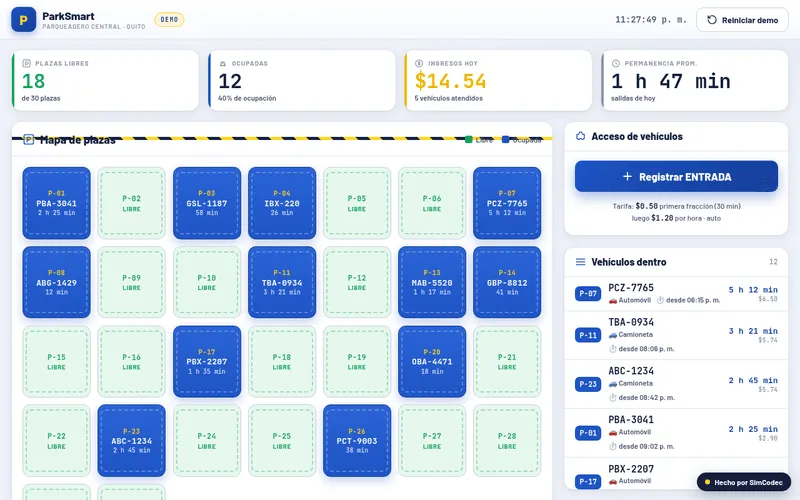Viewport: 800px width, 500px height.
Task: Select occupied space P-26 PCT-9003
Action: click(x=357, y=441)
